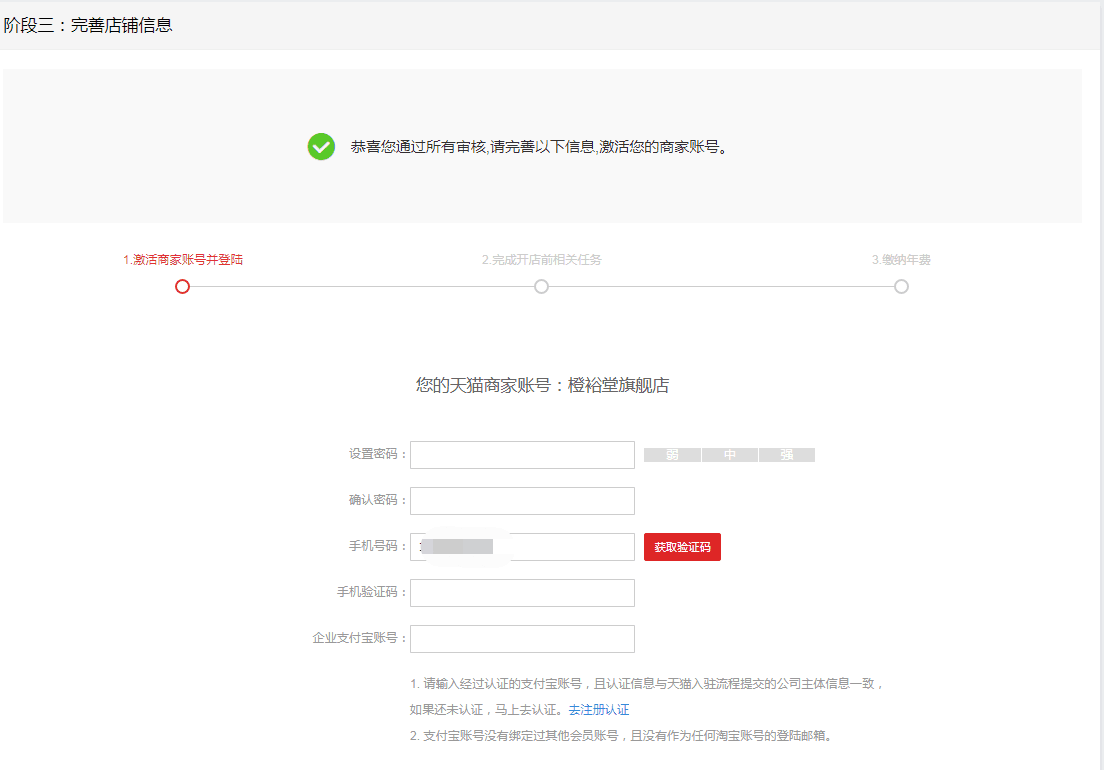
Task: Select step 3 circle 缴纳年费
Action: coord(901,286)
